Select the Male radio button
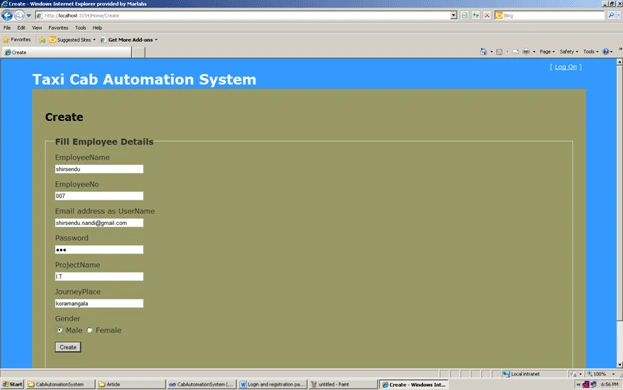This screenshot has width=623, height=390. pyautogui.click(x=60, y=330)
